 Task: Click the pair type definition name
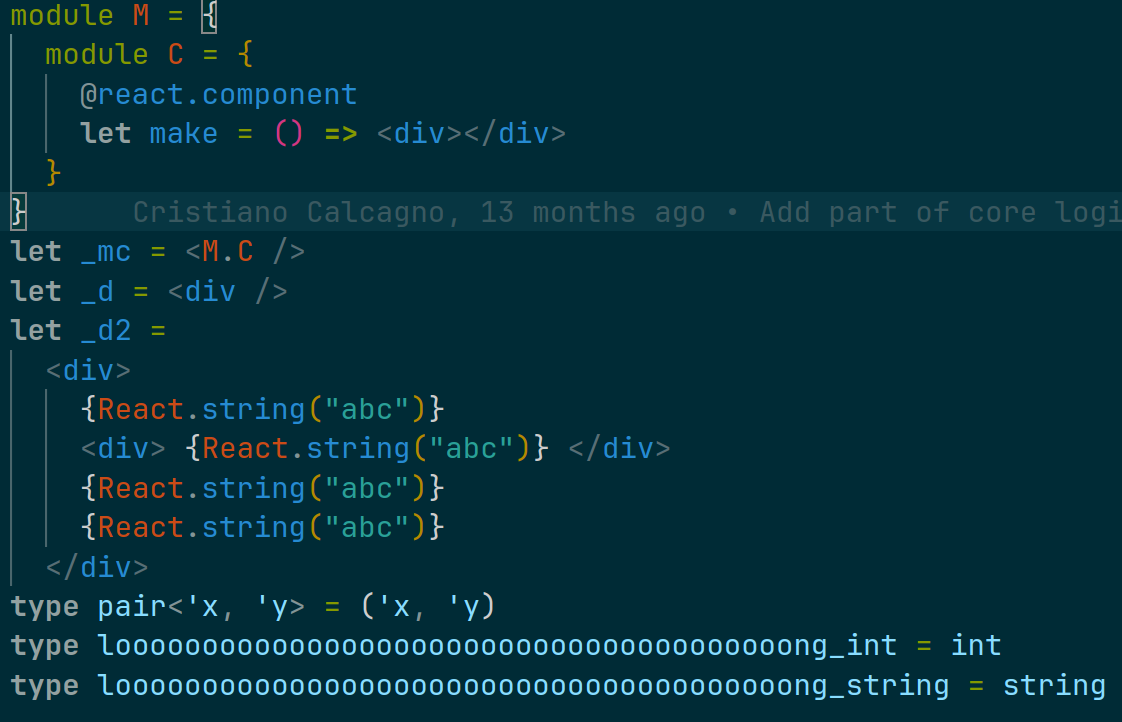pos(132,607)
